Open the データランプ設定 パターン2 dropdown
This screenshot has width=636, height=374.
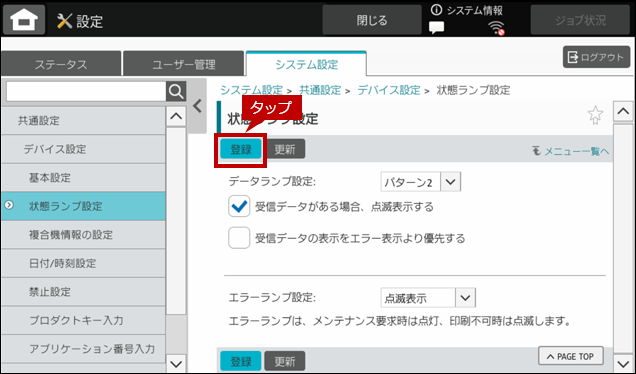tap(421, 182)
